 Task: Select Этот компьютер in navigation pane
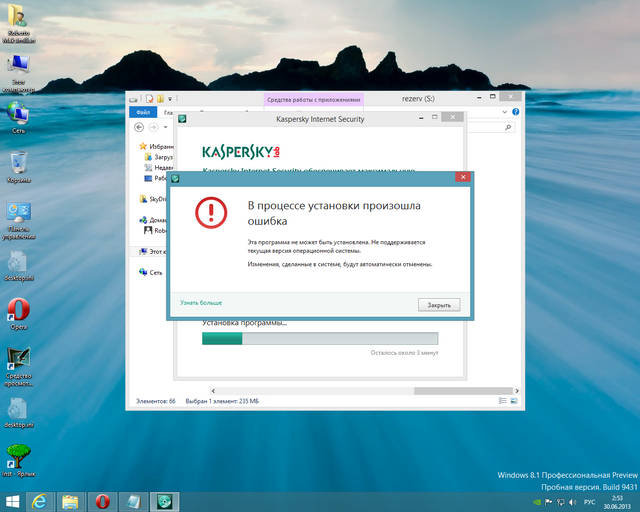tap(153, 252)
